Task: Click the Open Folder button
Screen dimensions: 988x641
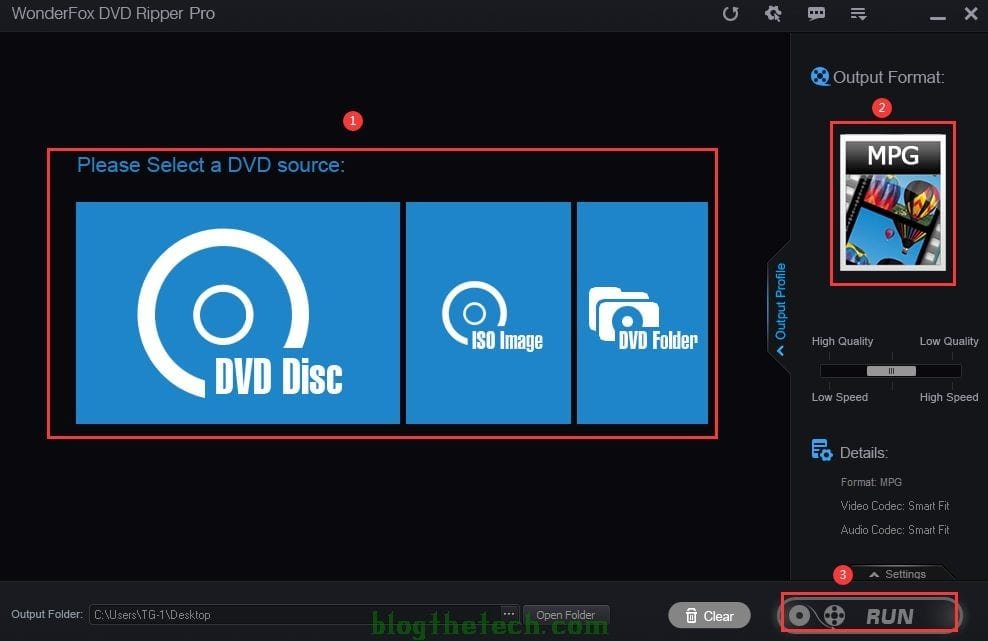Action: pyautogui.click(x=566, y=615)
